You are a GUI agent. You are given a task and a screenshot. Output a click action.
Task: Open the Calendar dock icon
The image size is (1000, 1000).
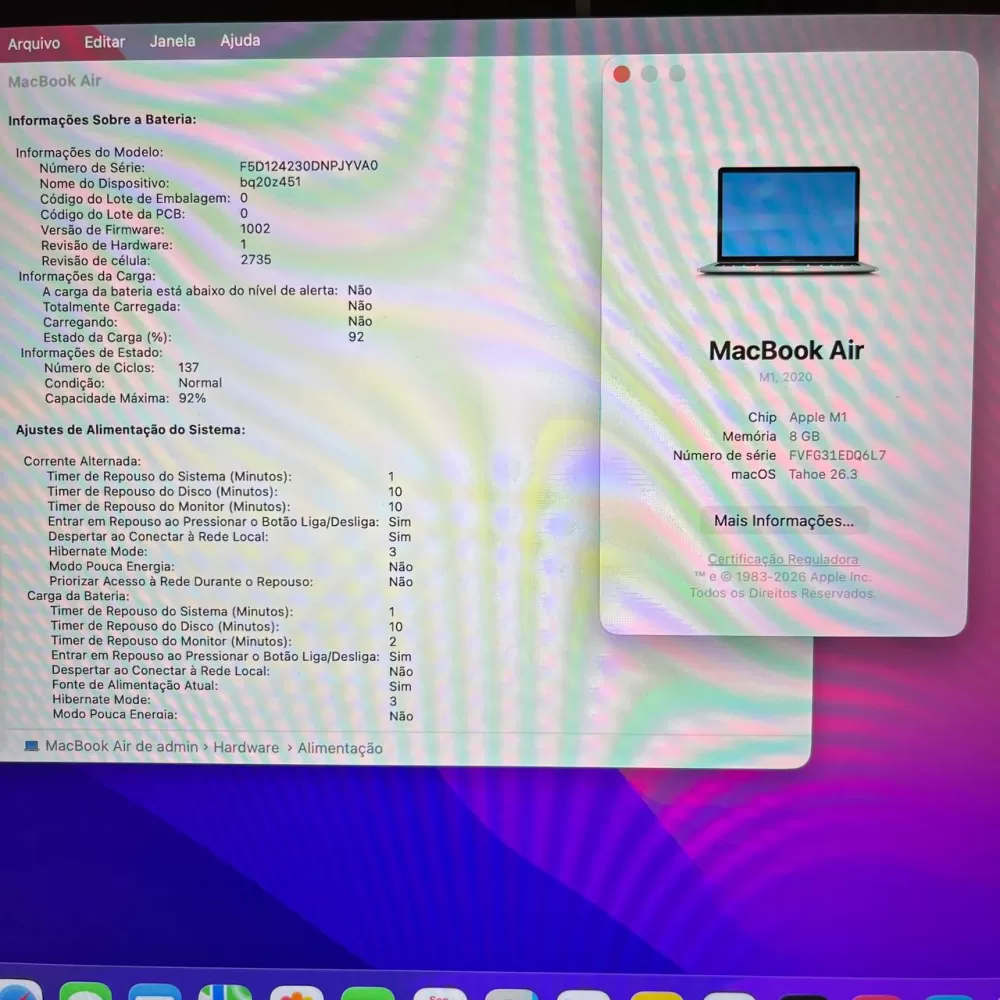[439, 992]
